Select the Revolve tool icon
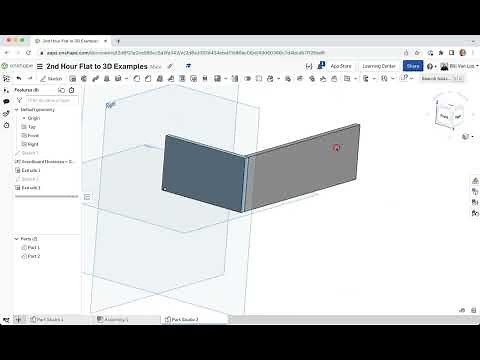 click(x=84, y=79)
